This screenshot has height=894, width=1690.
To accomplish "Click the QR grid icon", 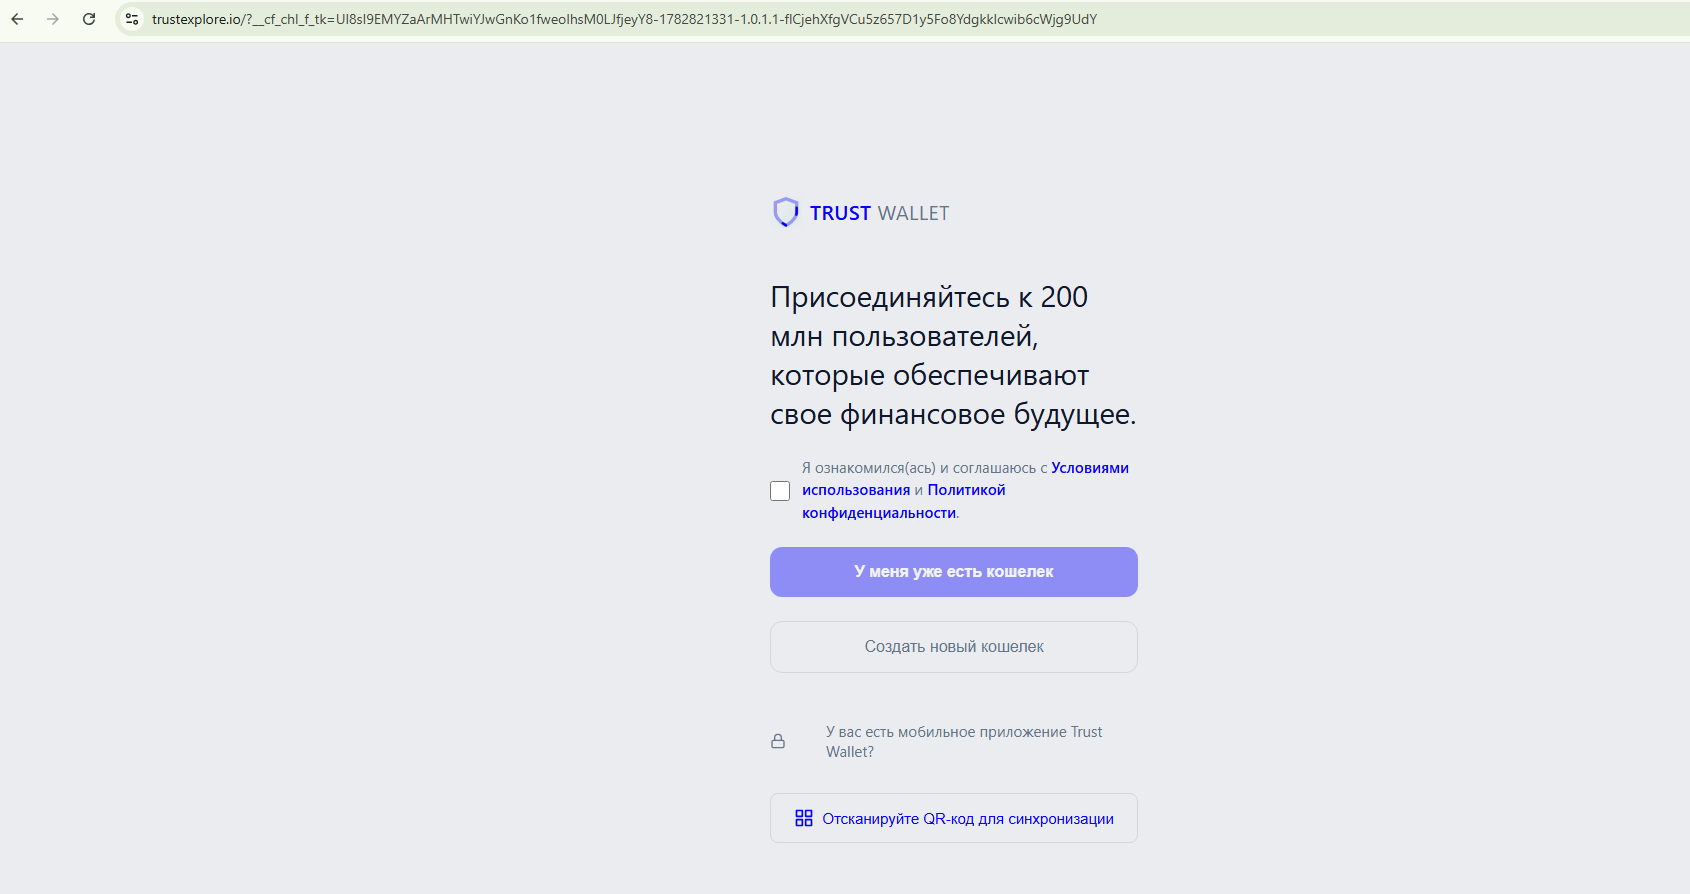I will [804, 818].
